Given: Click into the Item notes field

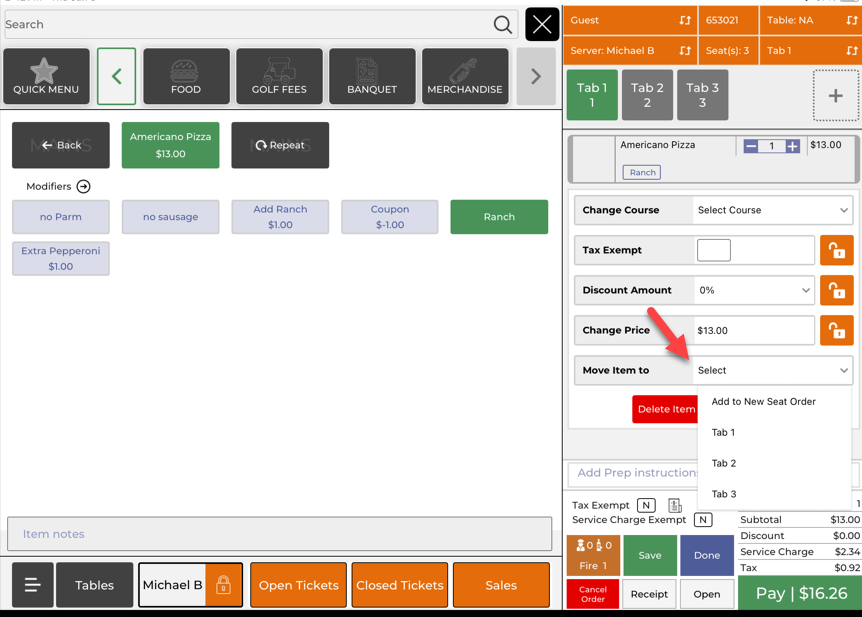Looking at the screenshot, I should [279, 534].
